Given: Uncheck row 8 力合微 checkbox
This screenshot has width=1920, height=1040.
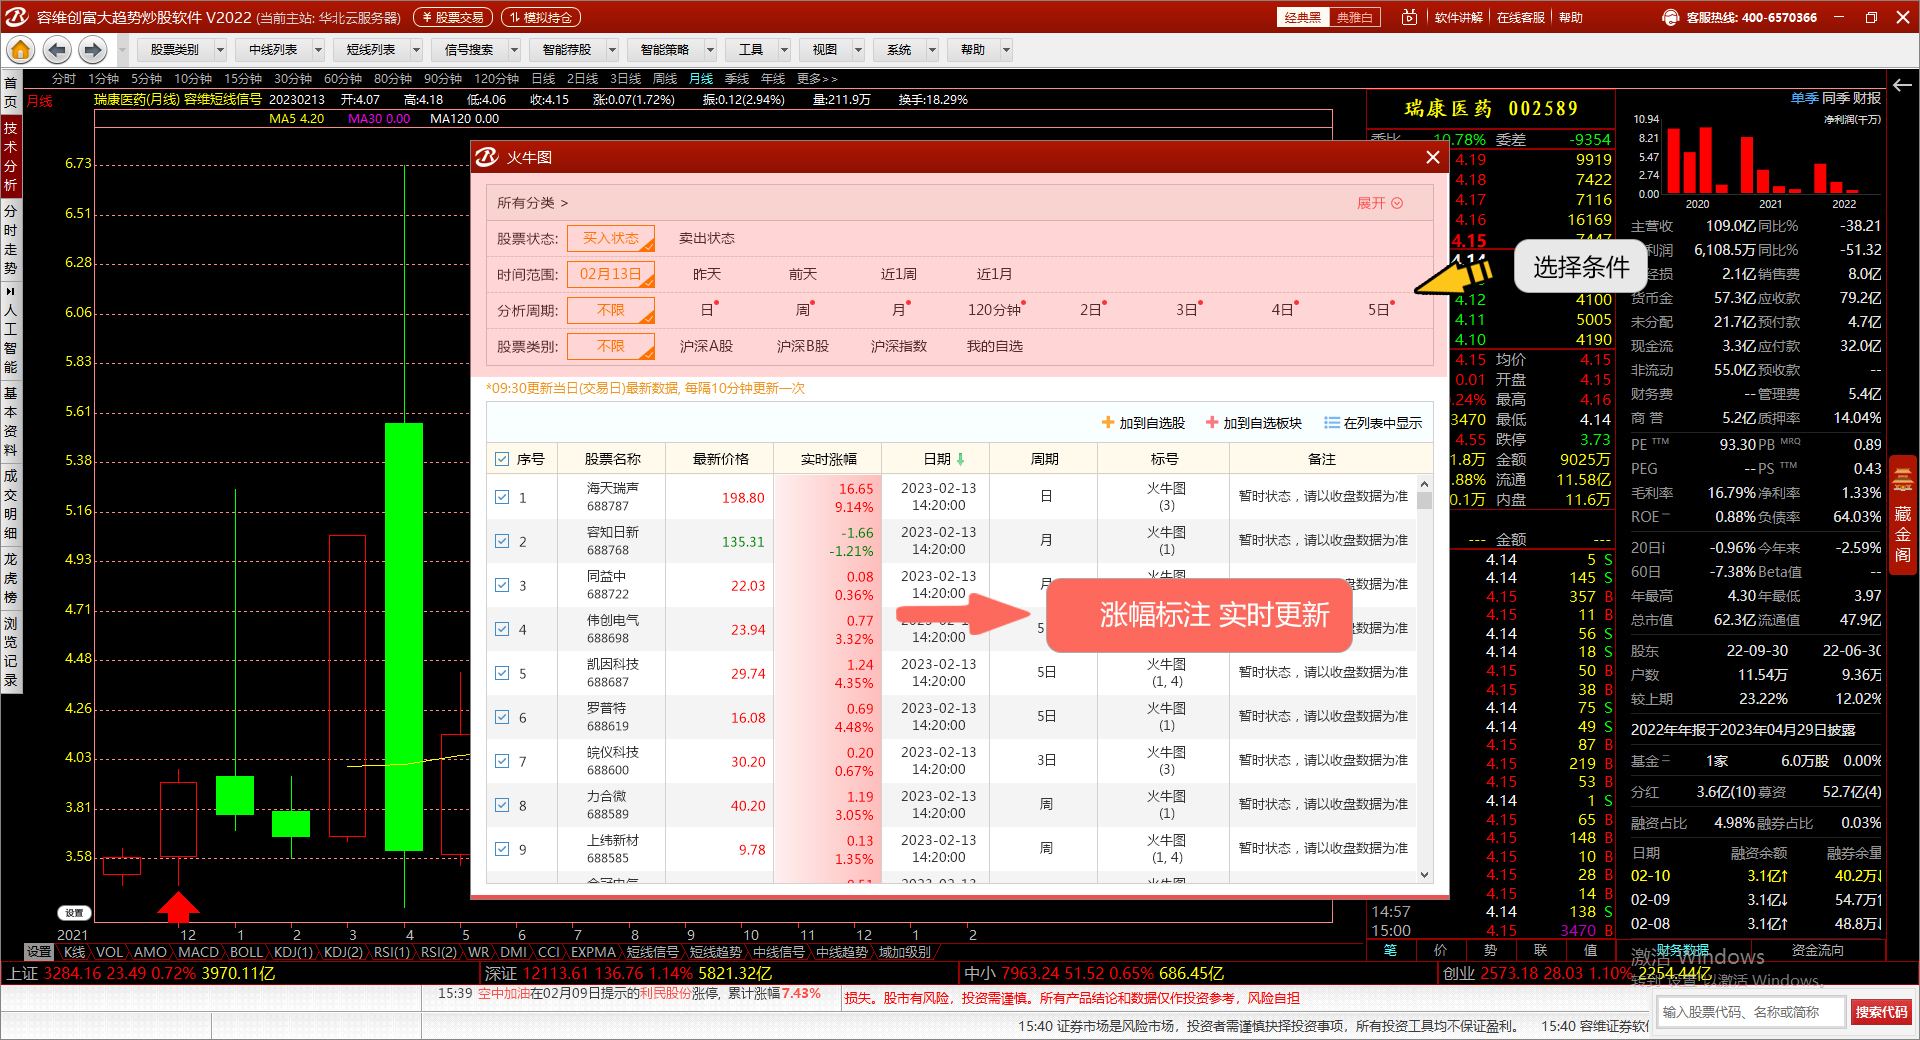Looking at the screenshot, I should point(502,805).
